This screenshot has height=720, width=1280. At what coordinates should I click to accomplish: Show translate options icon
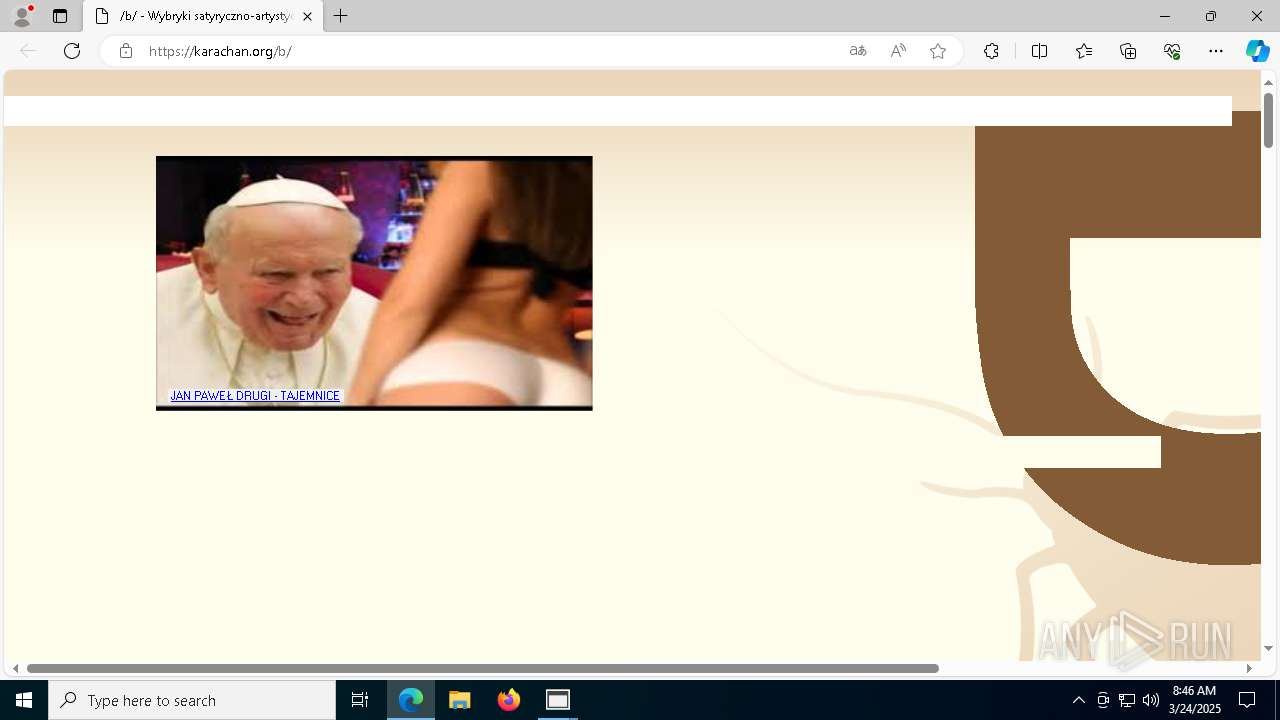858,51
